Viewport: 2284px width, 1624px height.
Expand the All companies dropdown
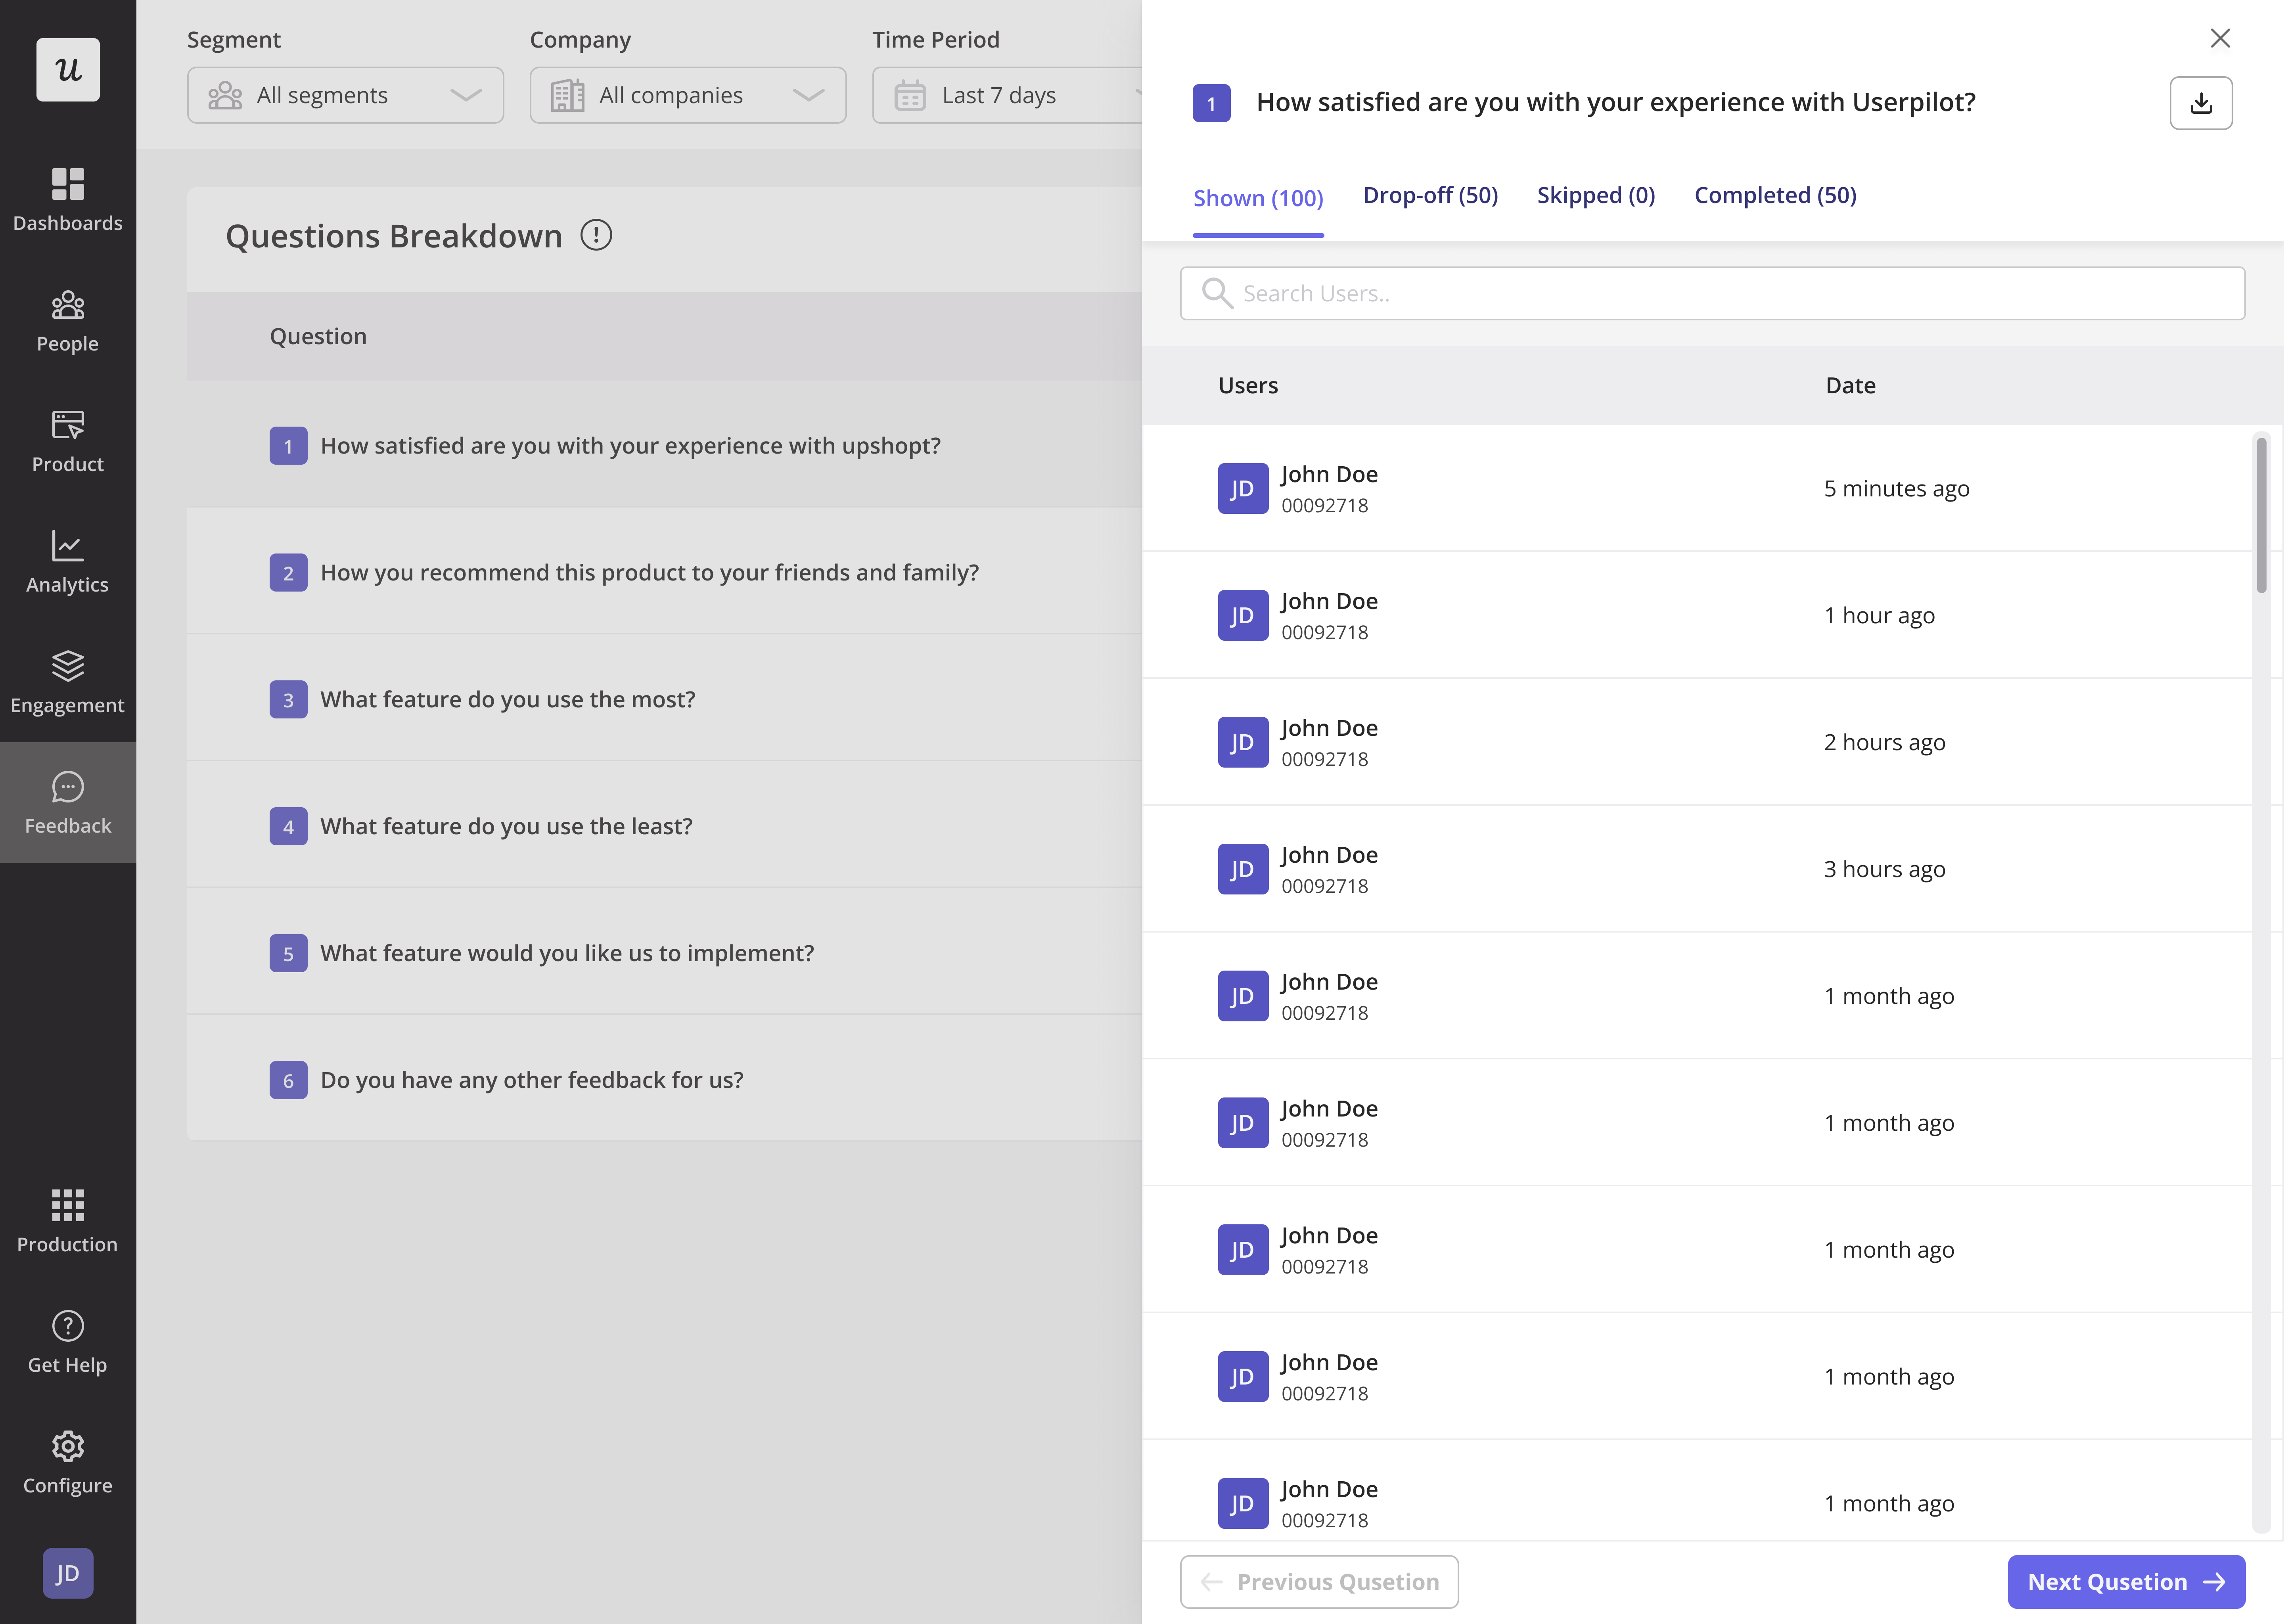[x=688, y=95]
